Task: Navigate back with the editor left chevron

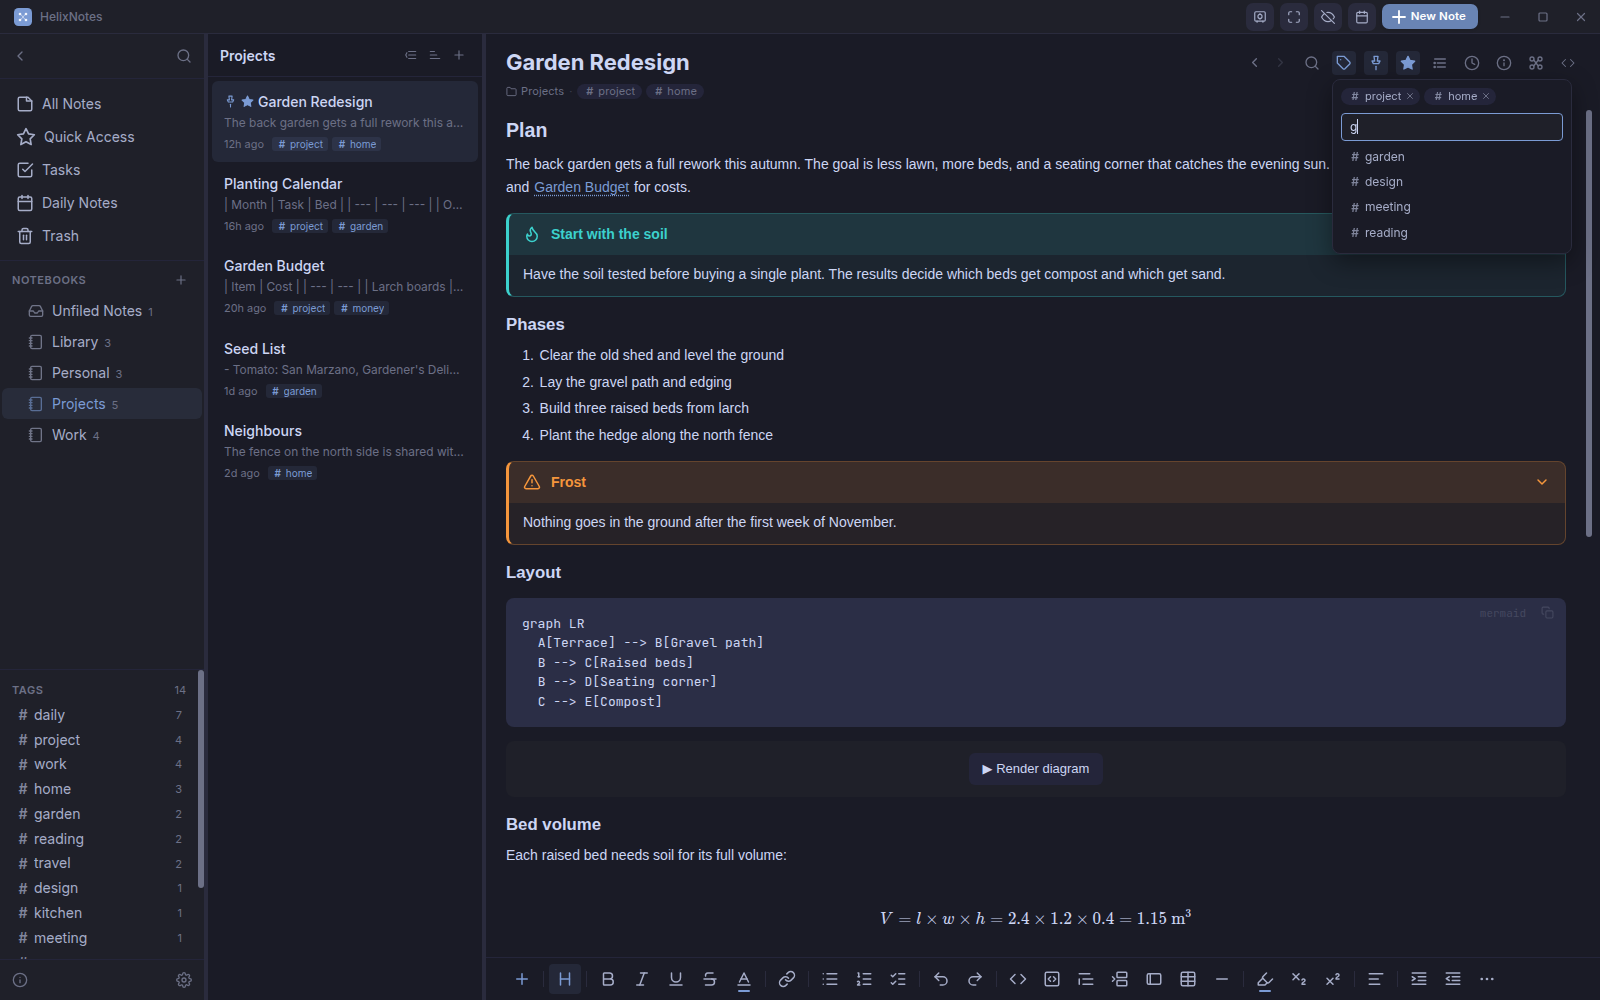Action: tap(1255, 63)
